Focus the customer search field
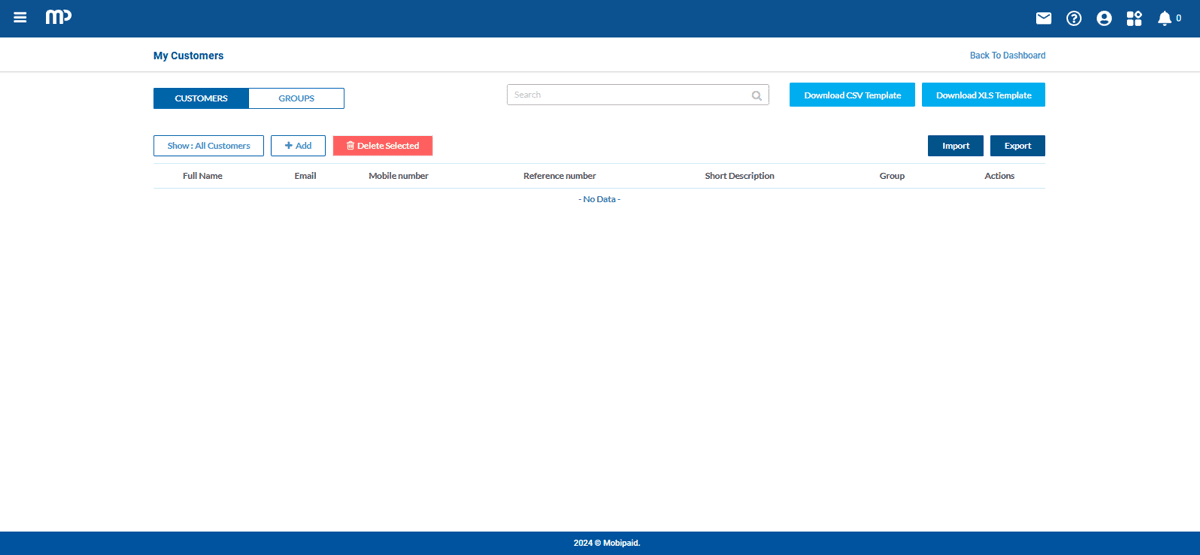 pyautogui.click(x=628, y=95)
